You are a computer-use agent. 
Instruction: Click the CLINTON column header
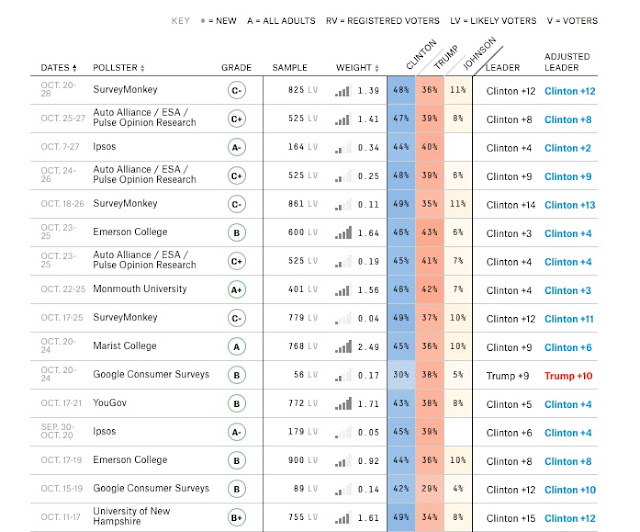pyautogui.click(x=421, y=54)
